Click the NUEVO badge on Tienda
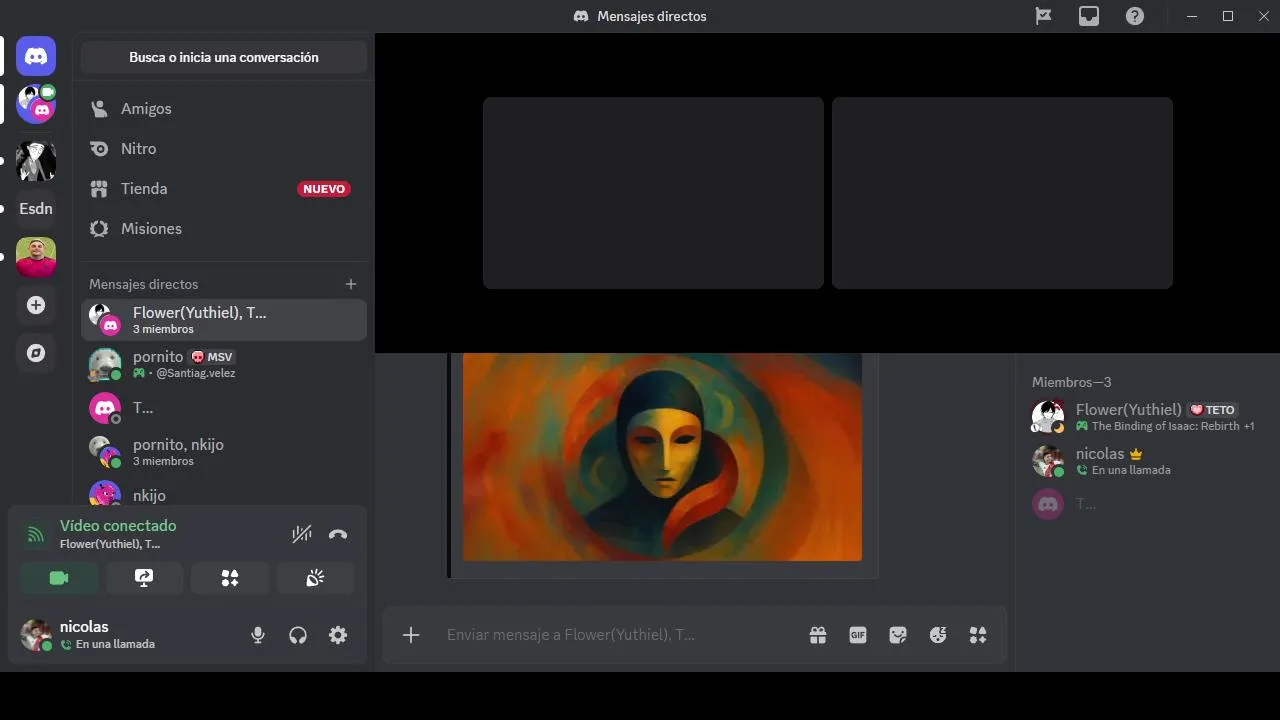Viewport: 1280px width, 720px height. 324,189
